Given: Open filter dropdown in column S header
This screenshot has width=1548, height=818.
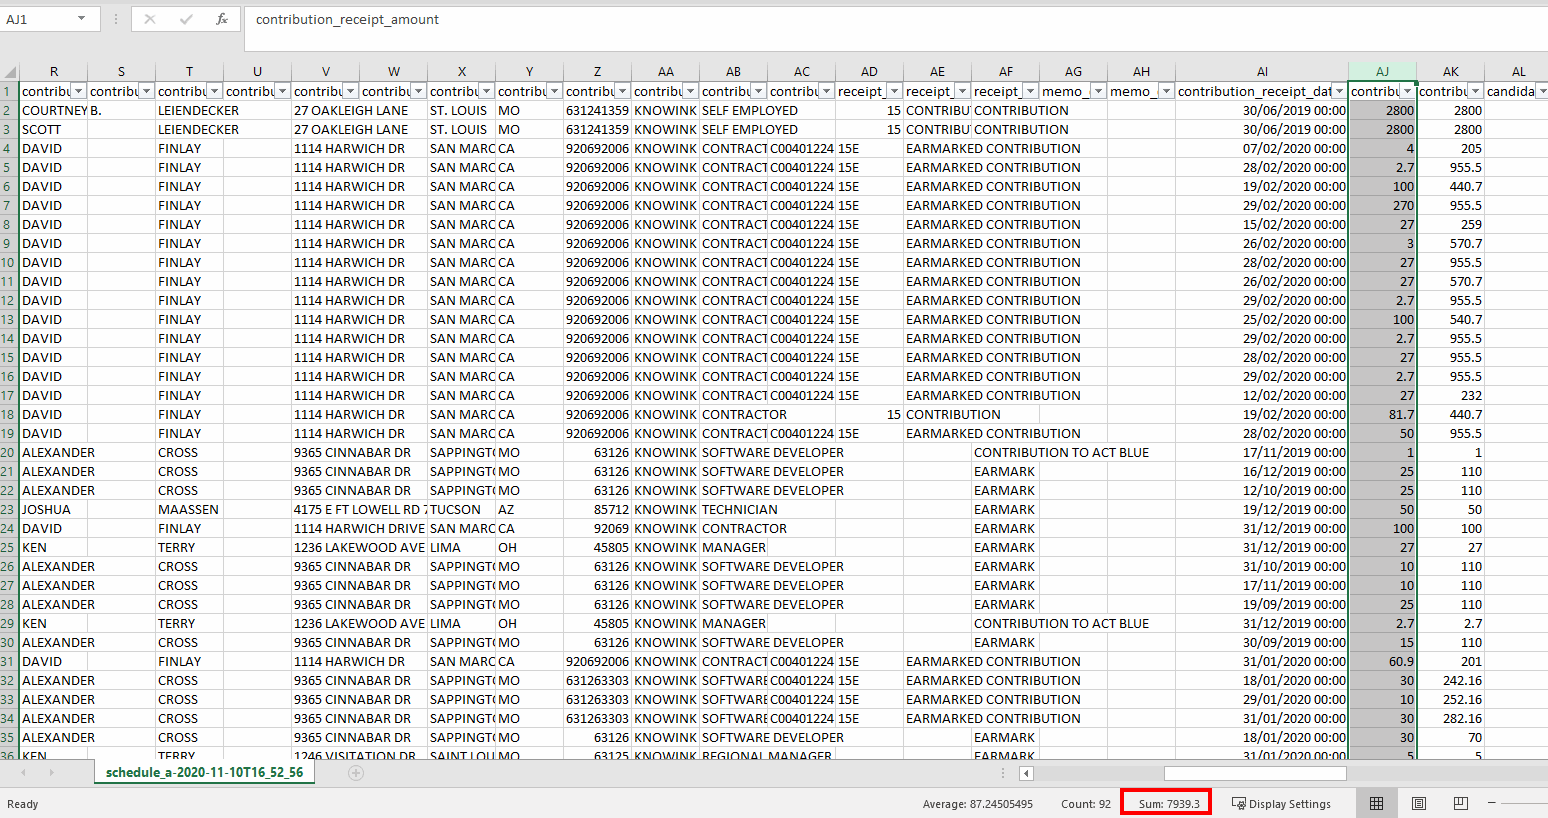Looking at the screenshot, I should click(146, 91).
